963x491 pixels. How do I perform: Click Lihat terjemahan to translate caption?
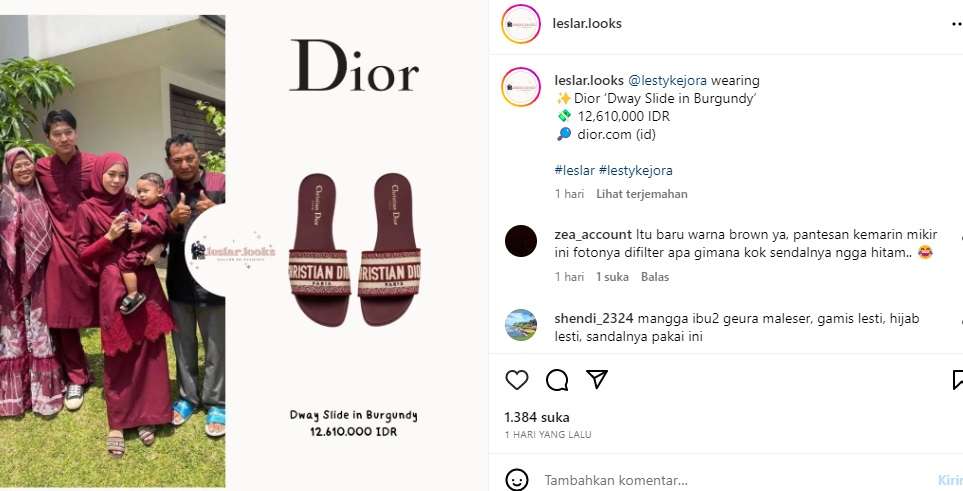(642, 194)
